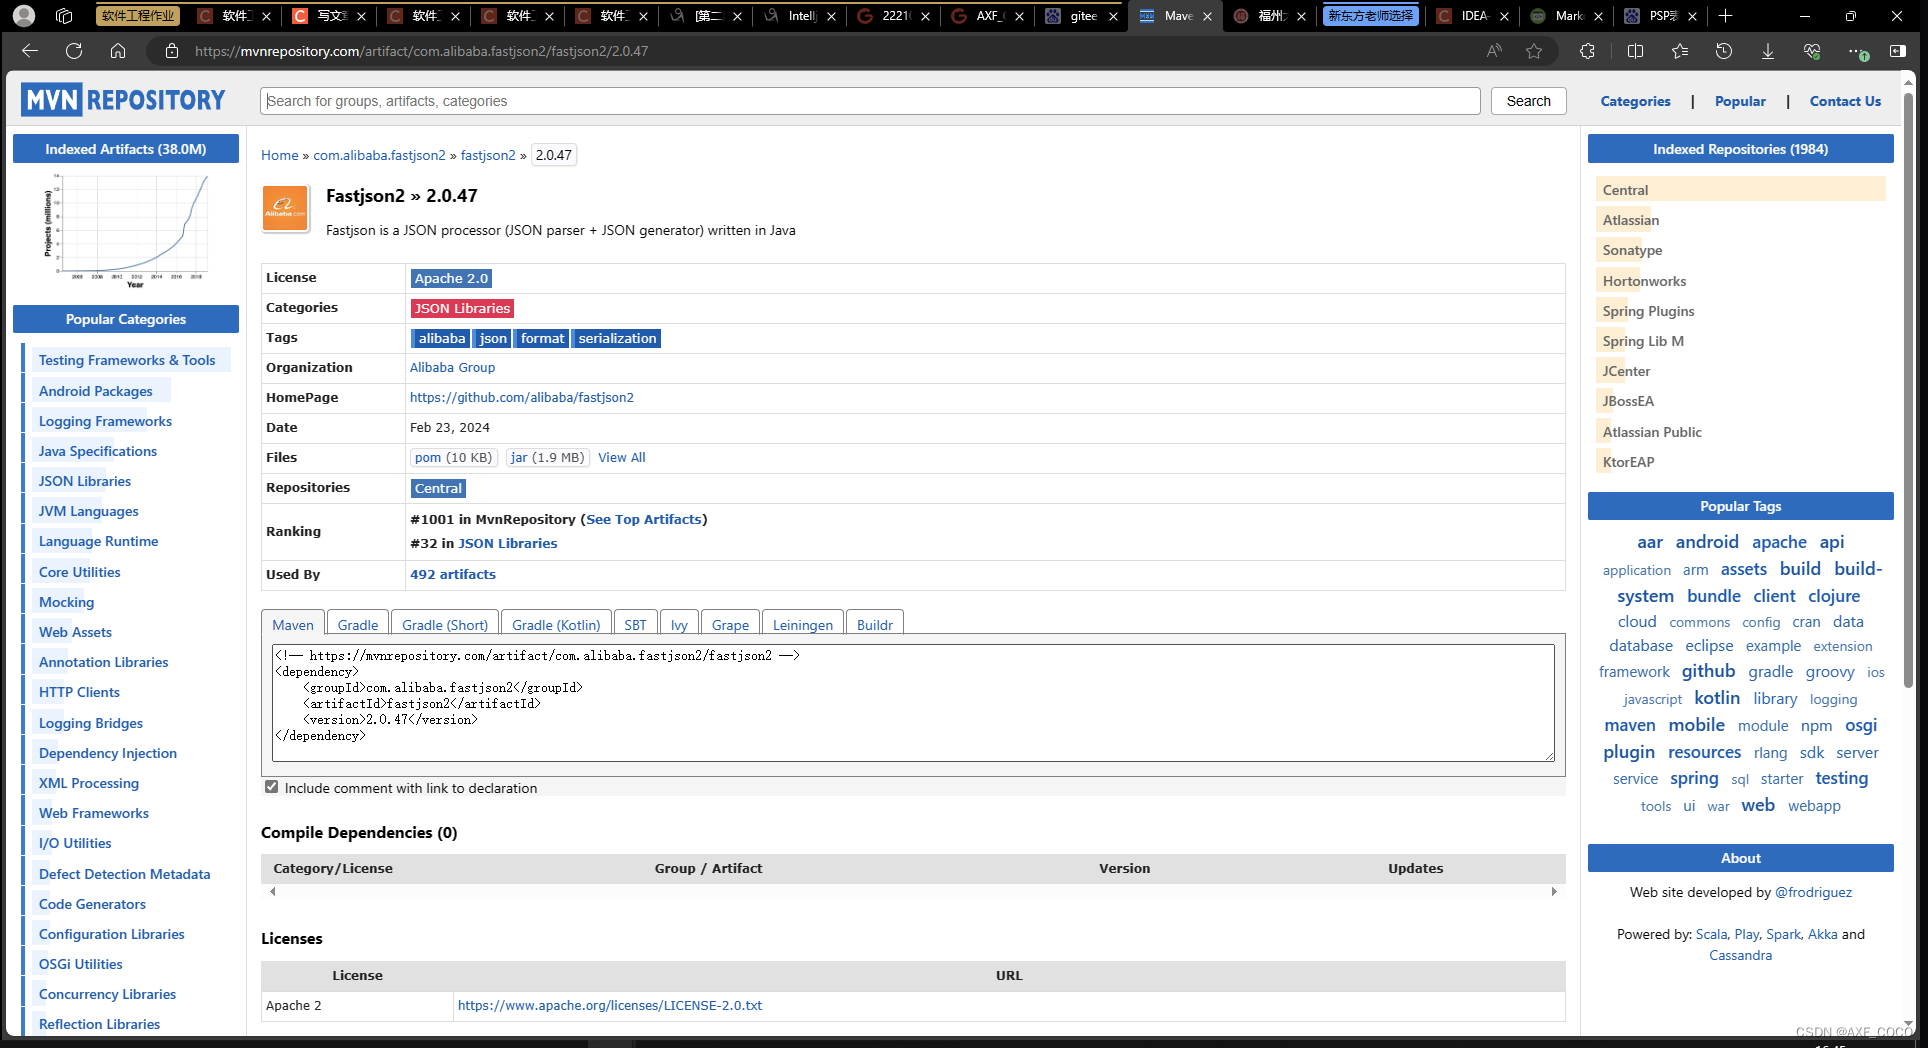The height and width of the screenshot is (1048, 1928).
Task: Open the browser home page
Action: 118,51
